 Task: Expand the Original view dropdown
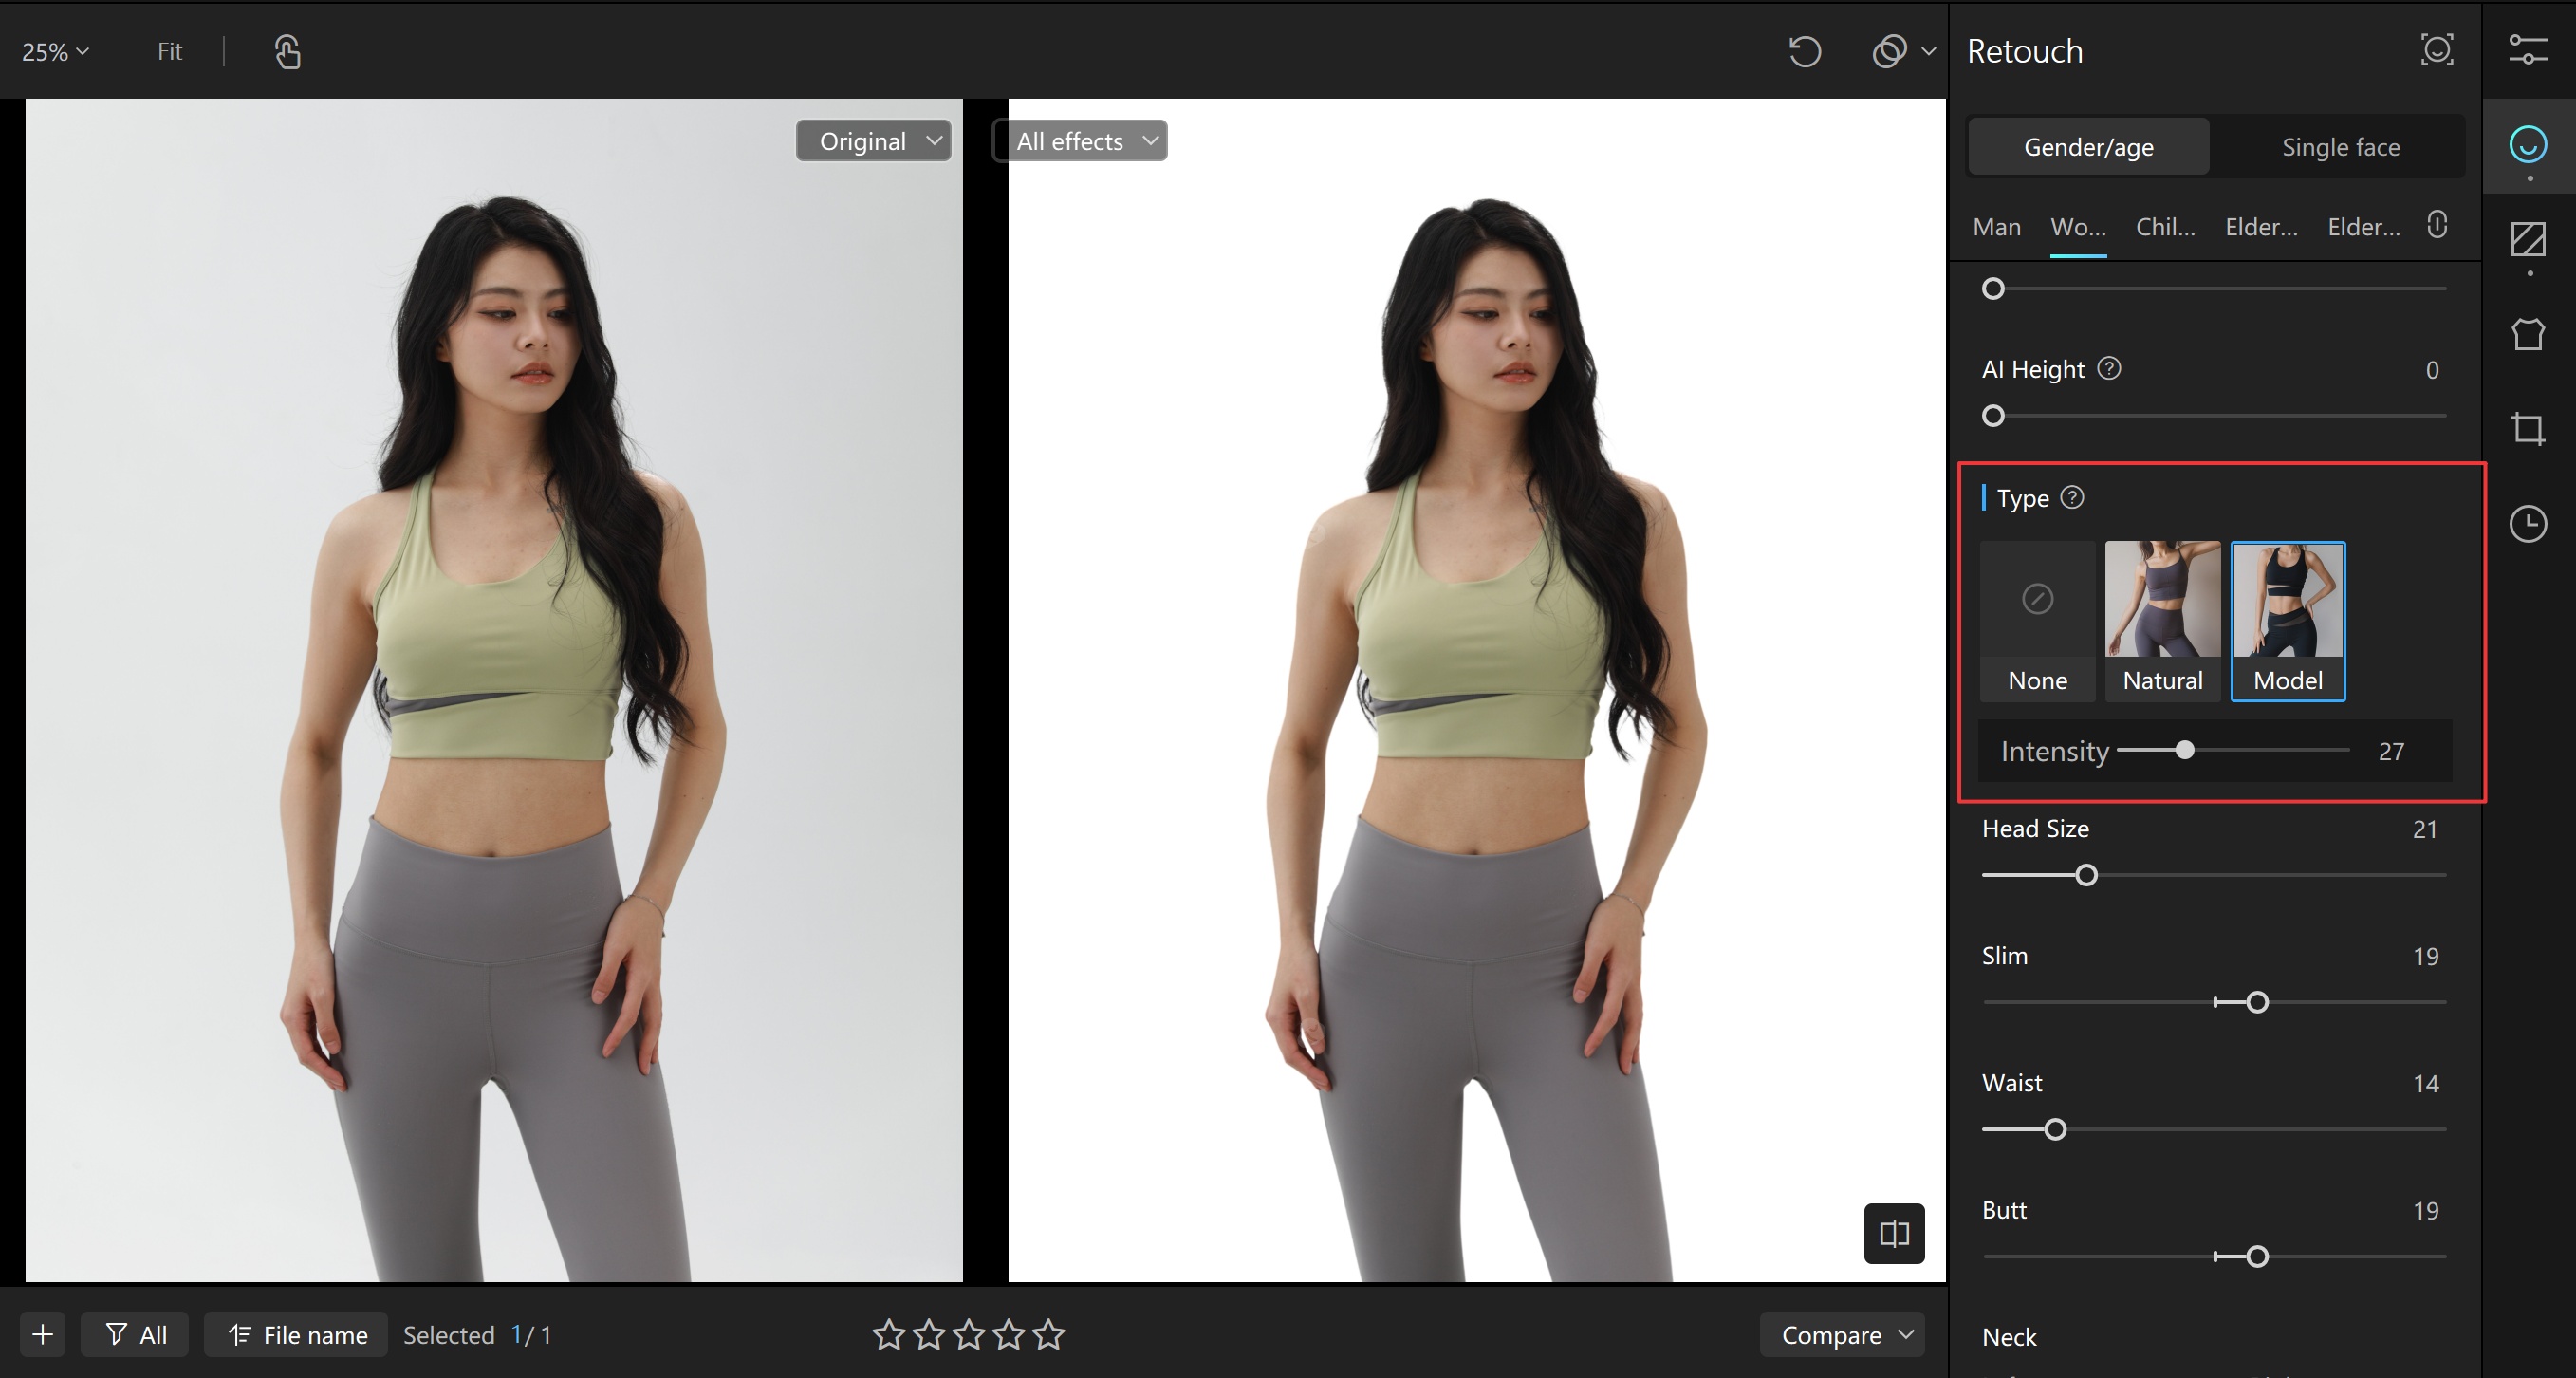click(873, 141)
